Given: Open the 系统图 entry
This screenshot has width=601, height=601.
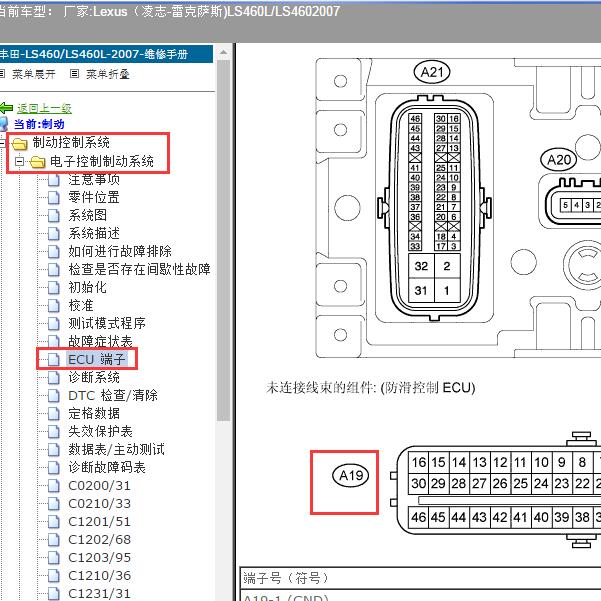Looking at the screenshot, I should tap(87, 215).
